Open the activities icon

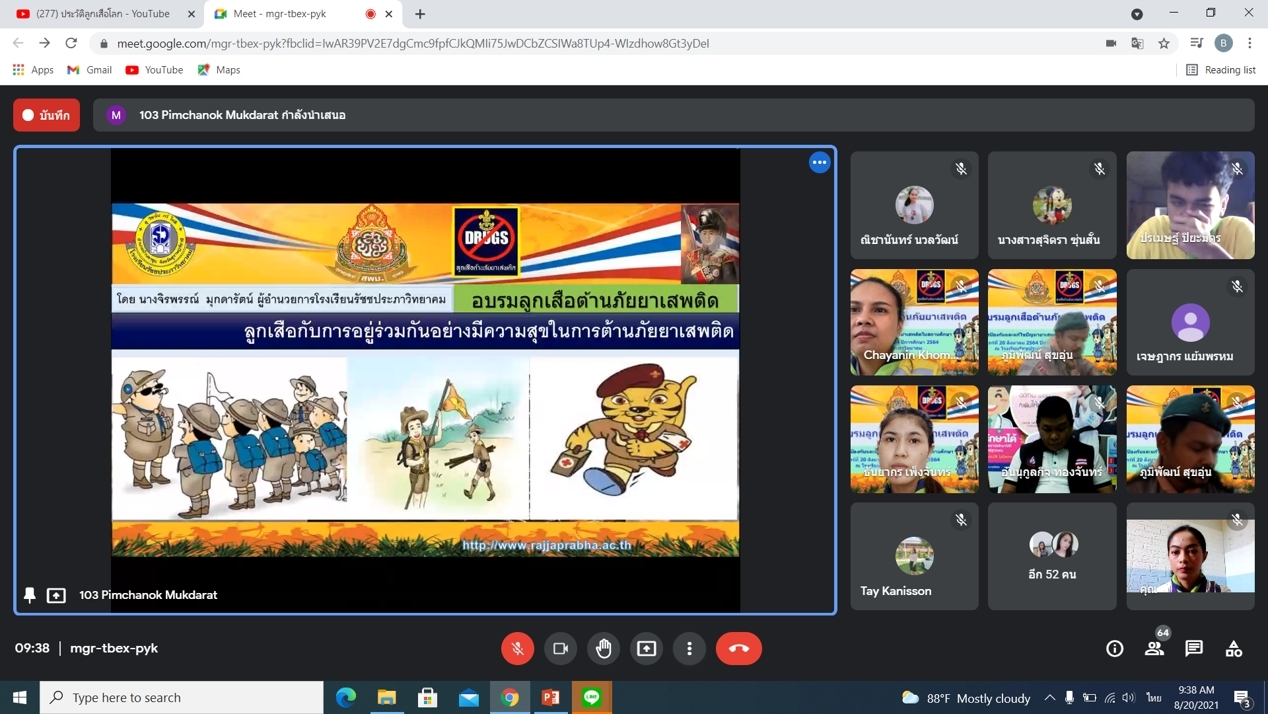coord(1234,648)
